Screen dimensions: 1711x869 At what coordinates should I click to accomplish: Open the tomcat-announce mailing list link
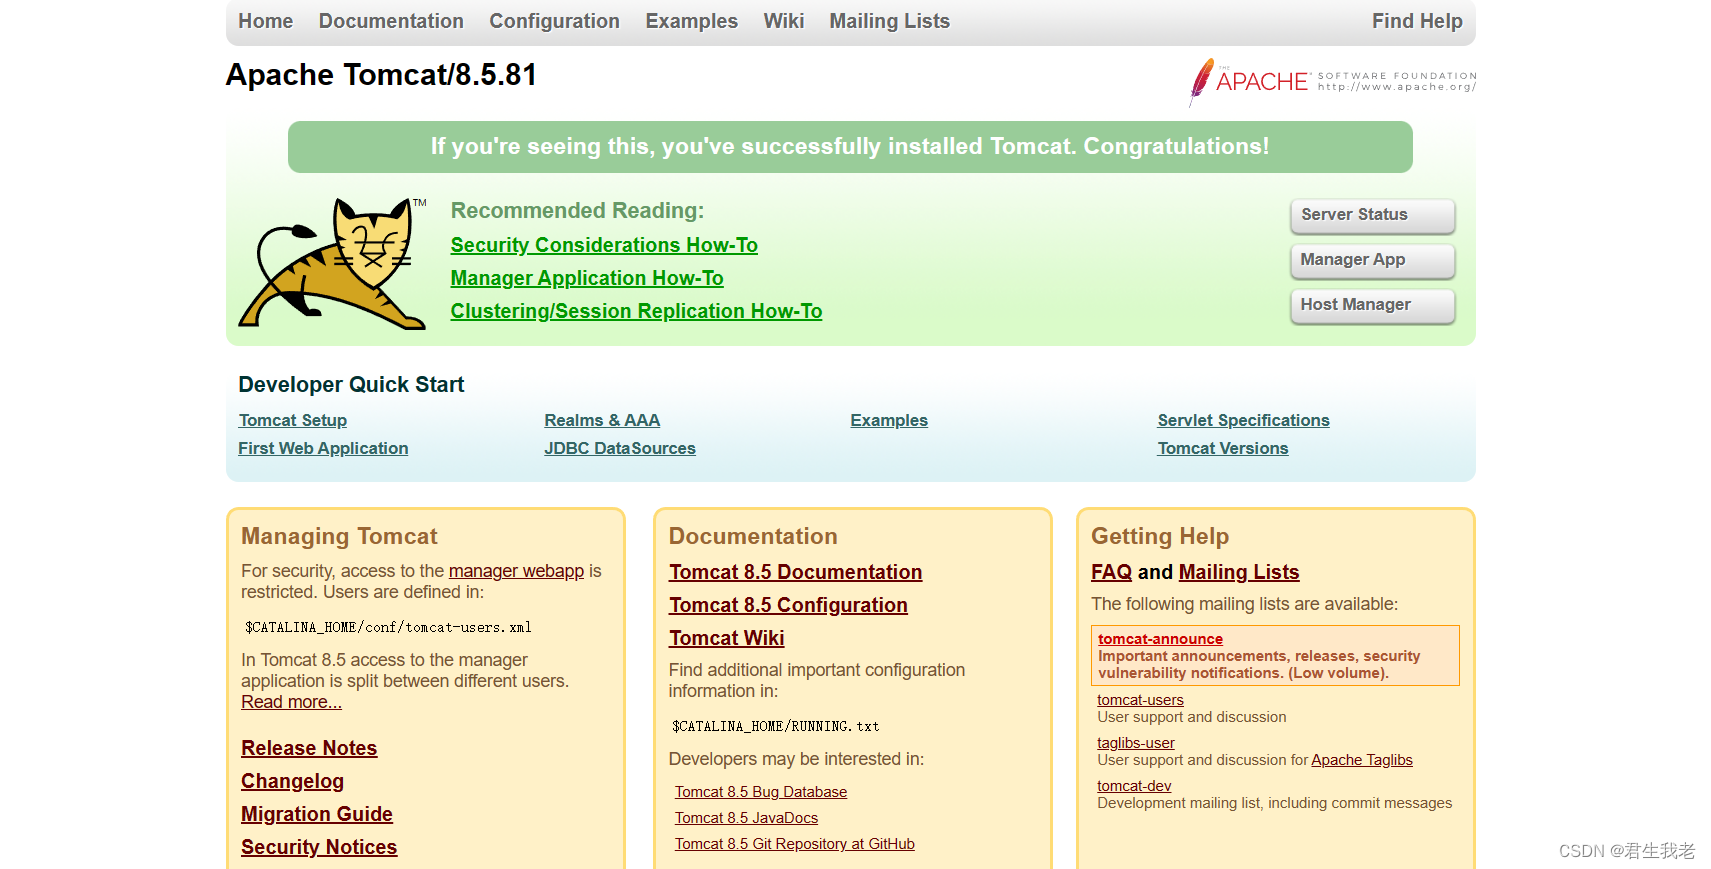click(1160, 639)
